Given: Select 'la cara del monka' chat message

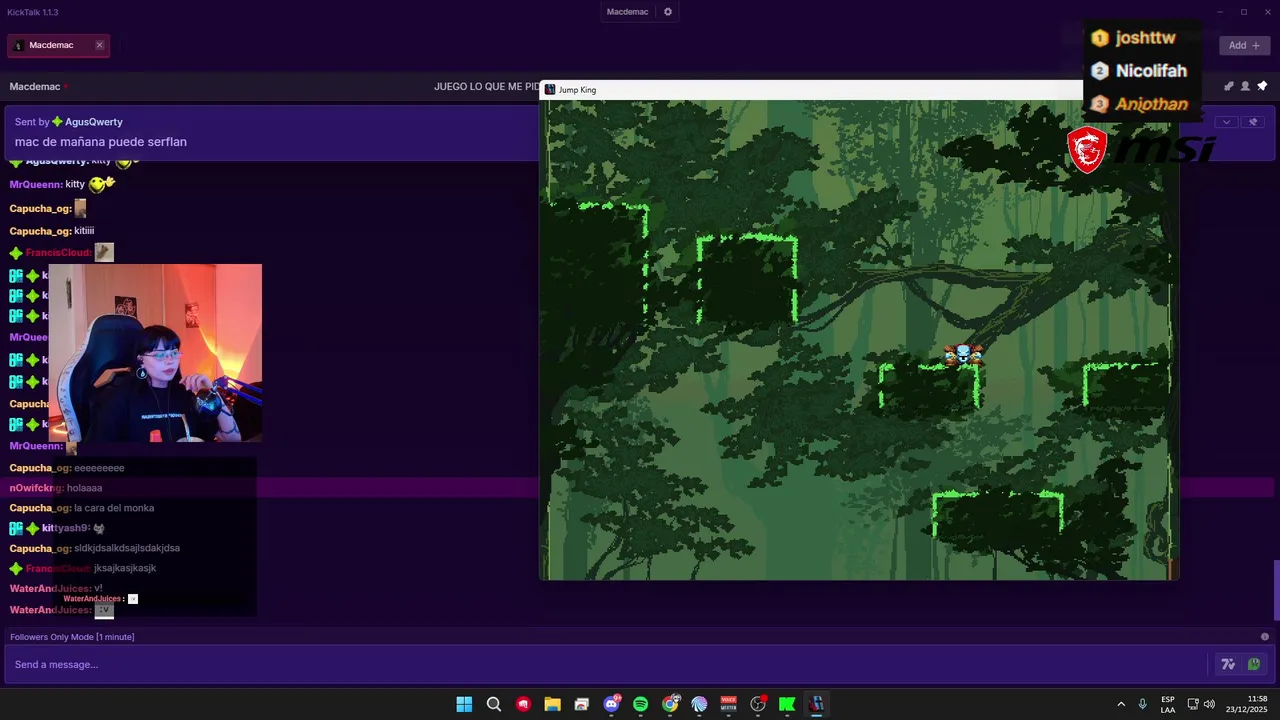Looking at the screenshot, I should tap(114, 508).
